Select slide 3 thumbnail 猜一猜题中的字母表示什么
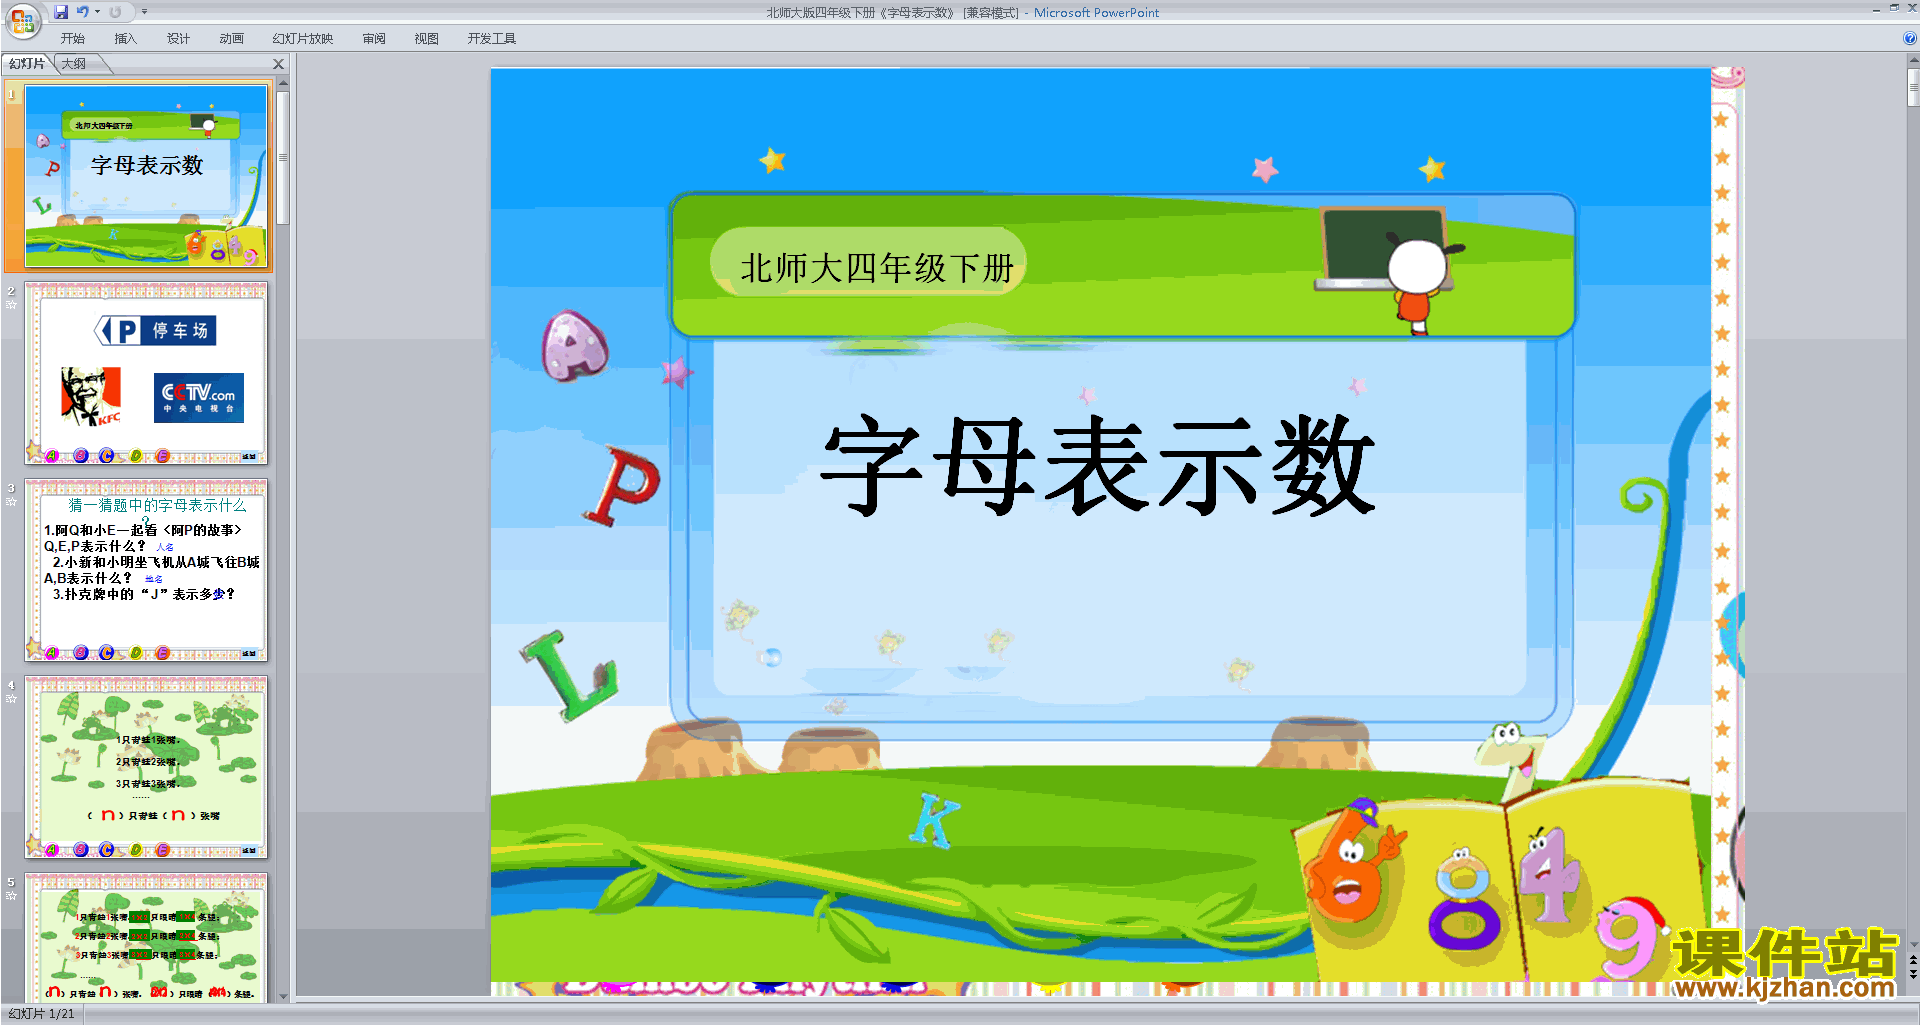The width and height of the screenshot is (1920, 1025). [146, 569]
